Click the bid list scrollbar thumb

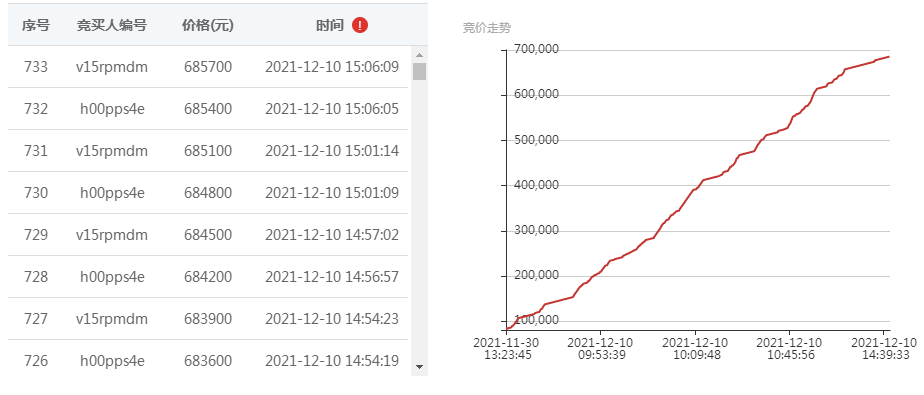(x=419, y=71)
